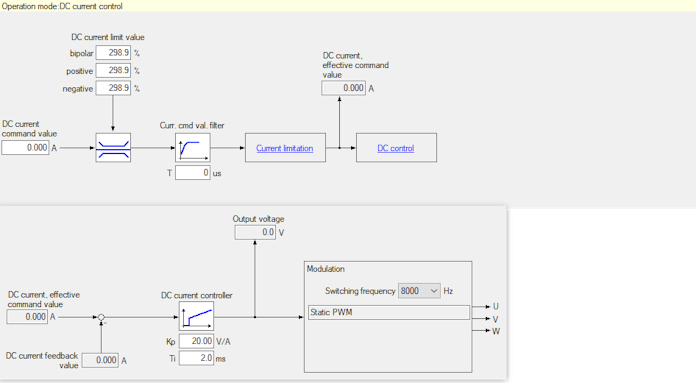696x383 pixels.
Task: Click the negative current limit field
Action: 113,88
